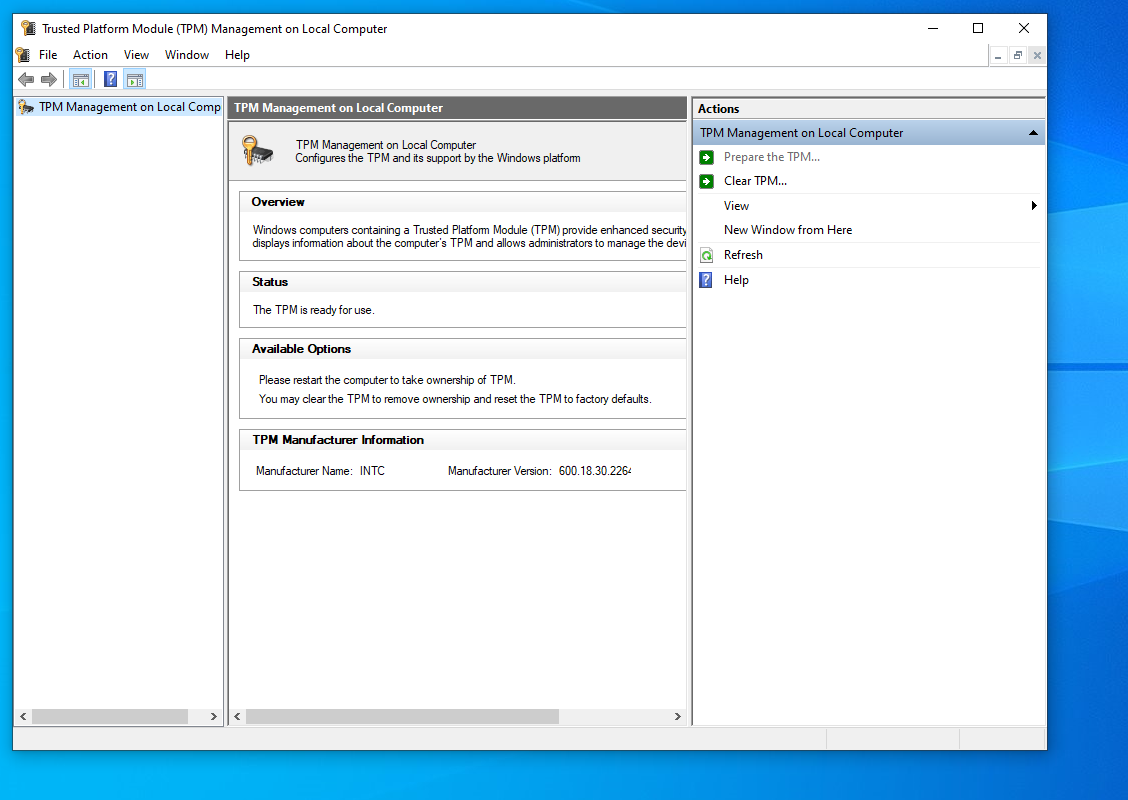Click the Actions pane title
The image size is (1128, 800).
tap(718, 109)
